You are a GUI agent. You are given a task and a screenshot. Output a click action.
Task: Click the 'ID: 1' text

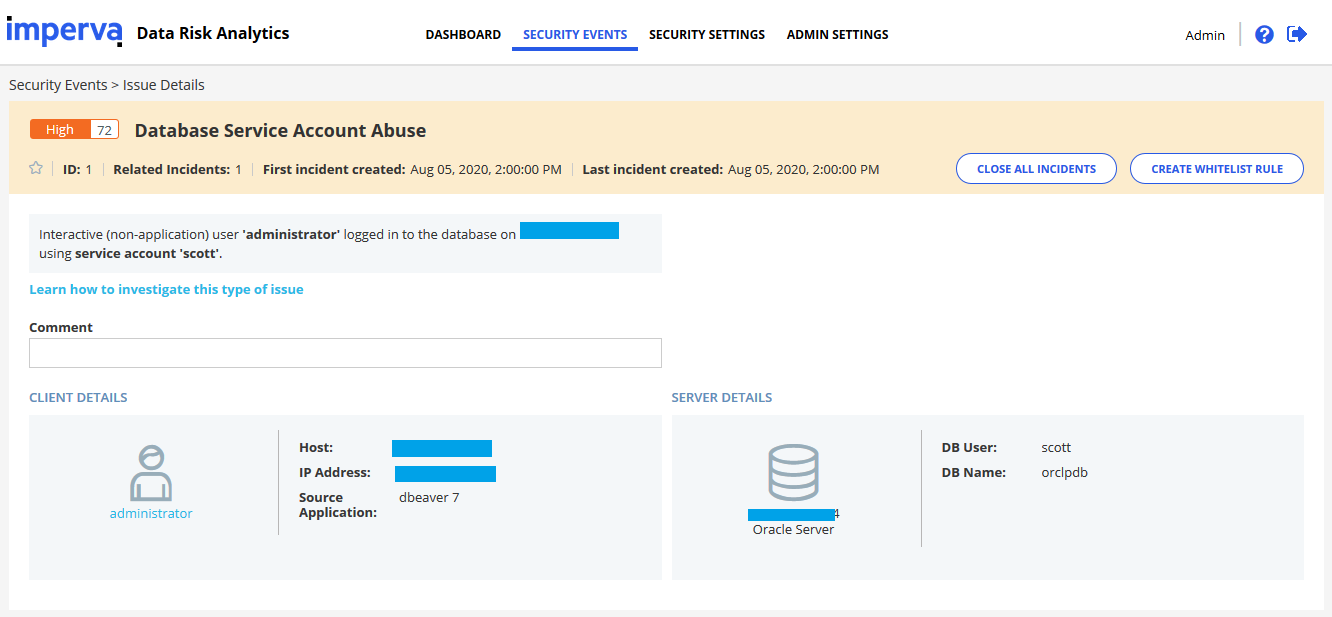click(77, 169)
